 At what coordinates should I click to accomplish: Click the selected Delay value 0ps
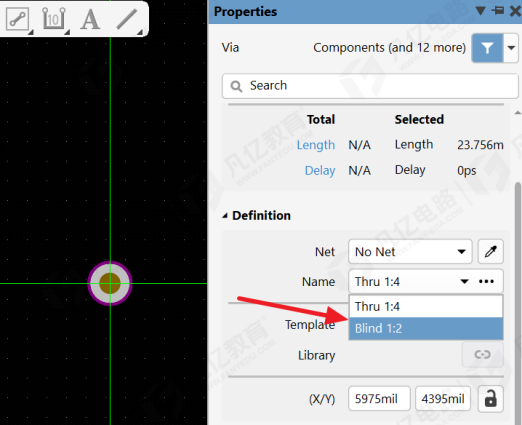coord(467,170)
